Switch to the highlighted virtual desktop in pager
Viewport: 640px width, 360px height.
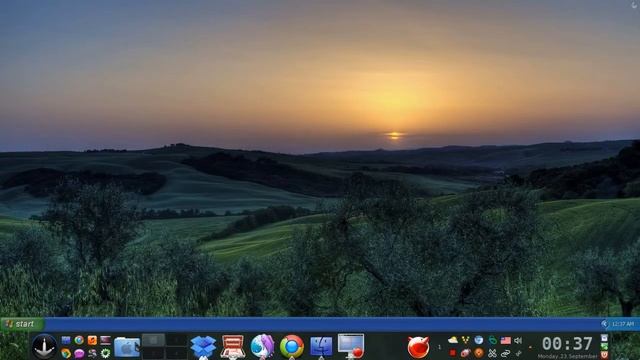153,340
